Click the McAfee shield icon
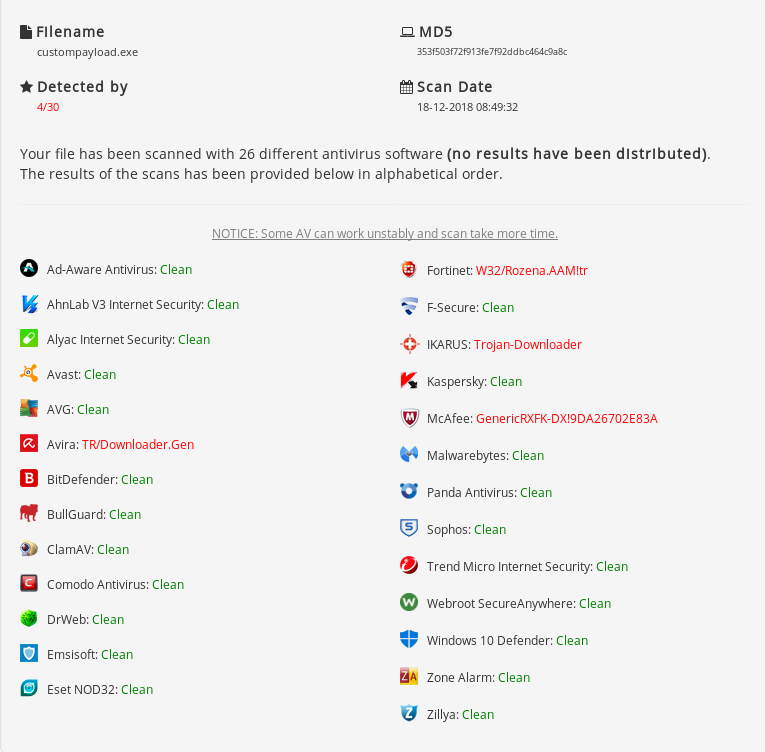 pyautogui.click(x=409, y=418)
